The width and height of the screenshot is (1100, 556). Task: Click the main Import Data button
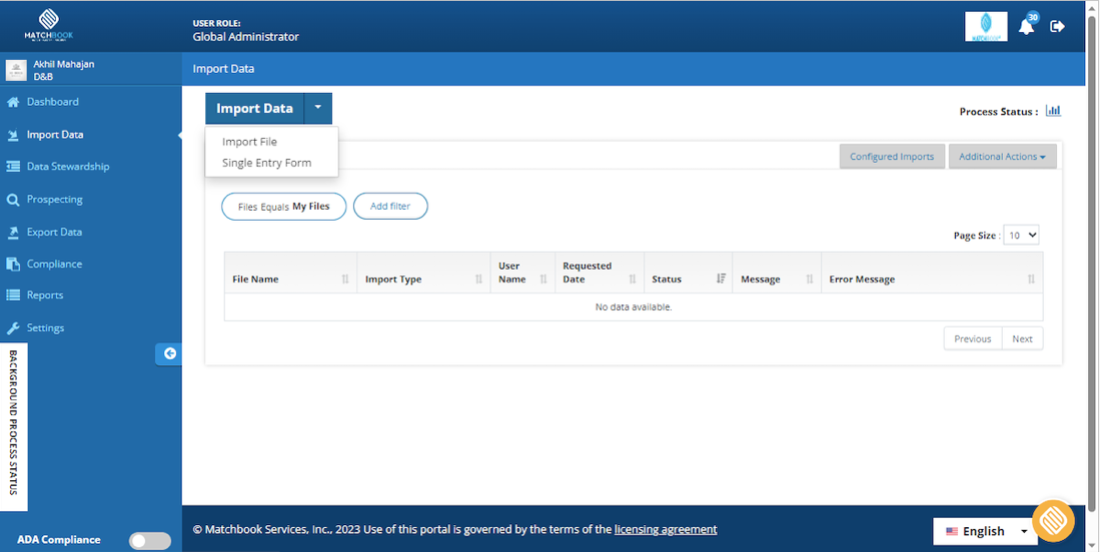[255, 109]
